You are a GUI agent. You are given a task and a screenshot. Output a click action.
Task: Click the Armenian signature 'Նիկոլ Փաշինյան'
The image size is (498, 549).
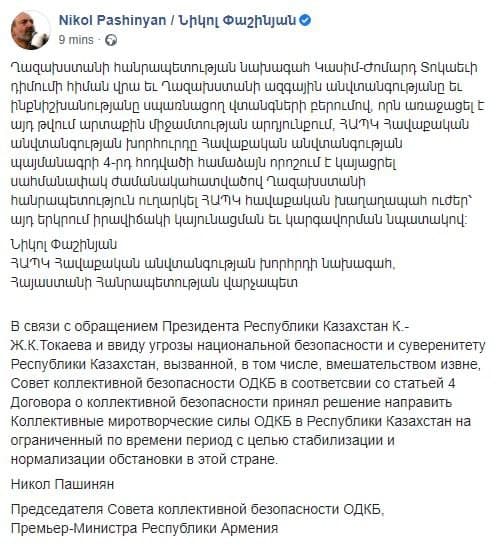click(64, 244)
